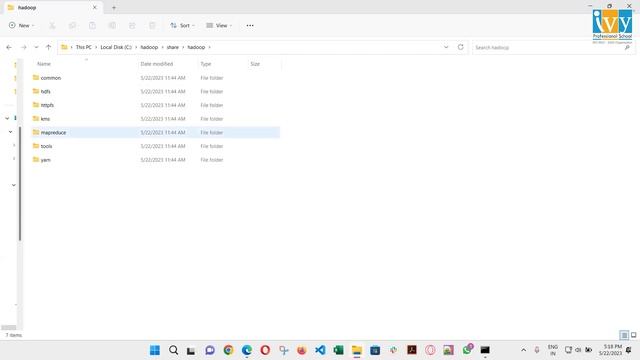Open the taskbar clock and date

click(611, 350)
